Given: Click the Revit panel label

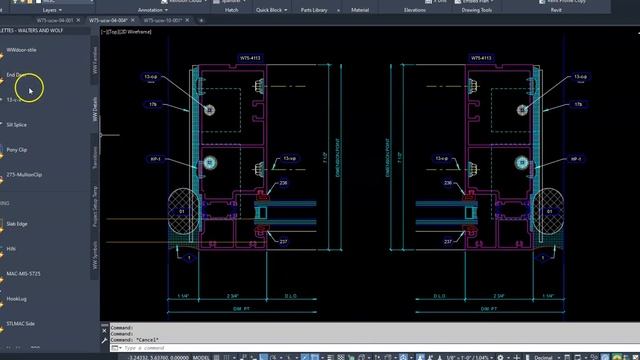Looking at the screenshot, I should [556, 10].
